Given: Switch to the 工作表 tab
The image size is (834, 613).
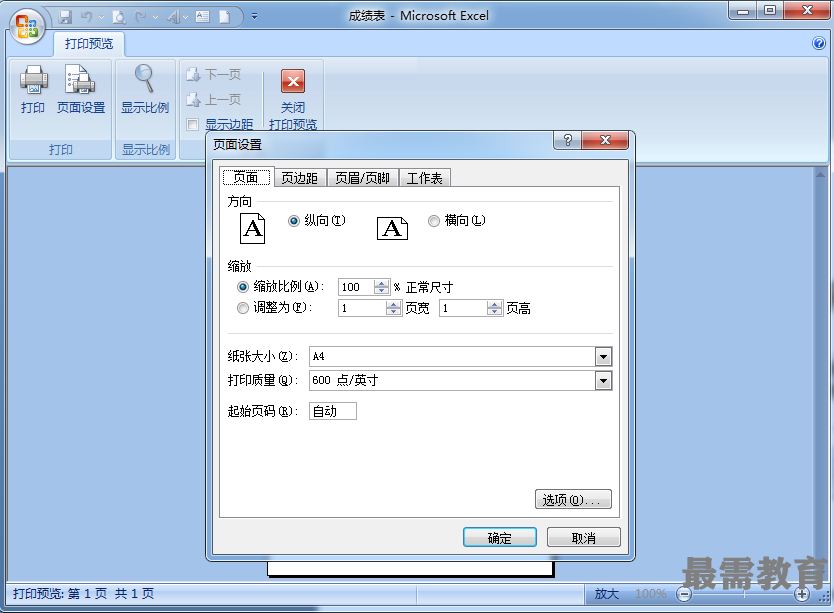Looking at the screenshot, I should pyautogui.click(x=424, y=178).
